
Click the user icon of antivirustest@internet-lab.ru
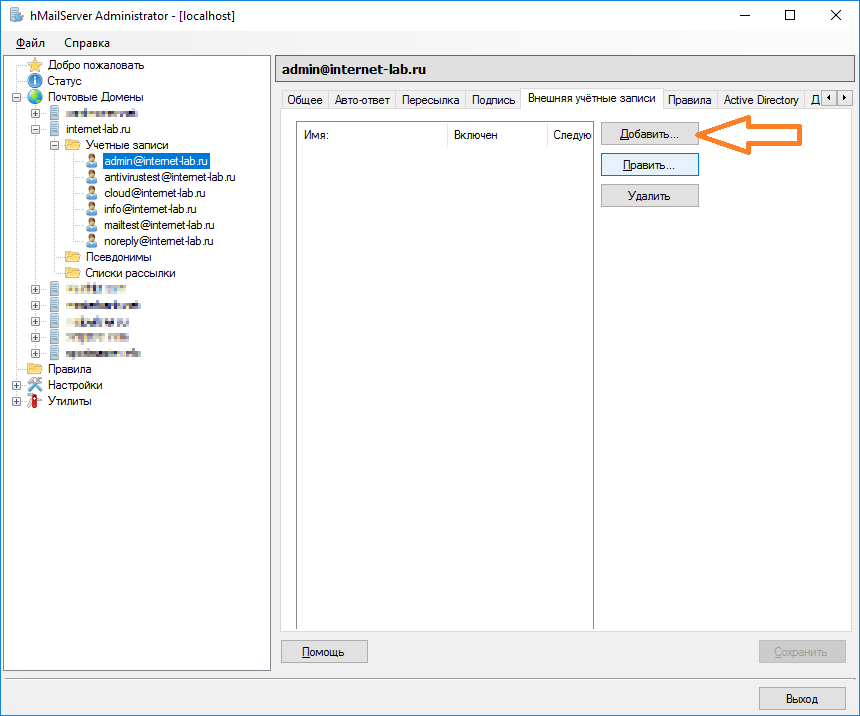coord(92,177)
